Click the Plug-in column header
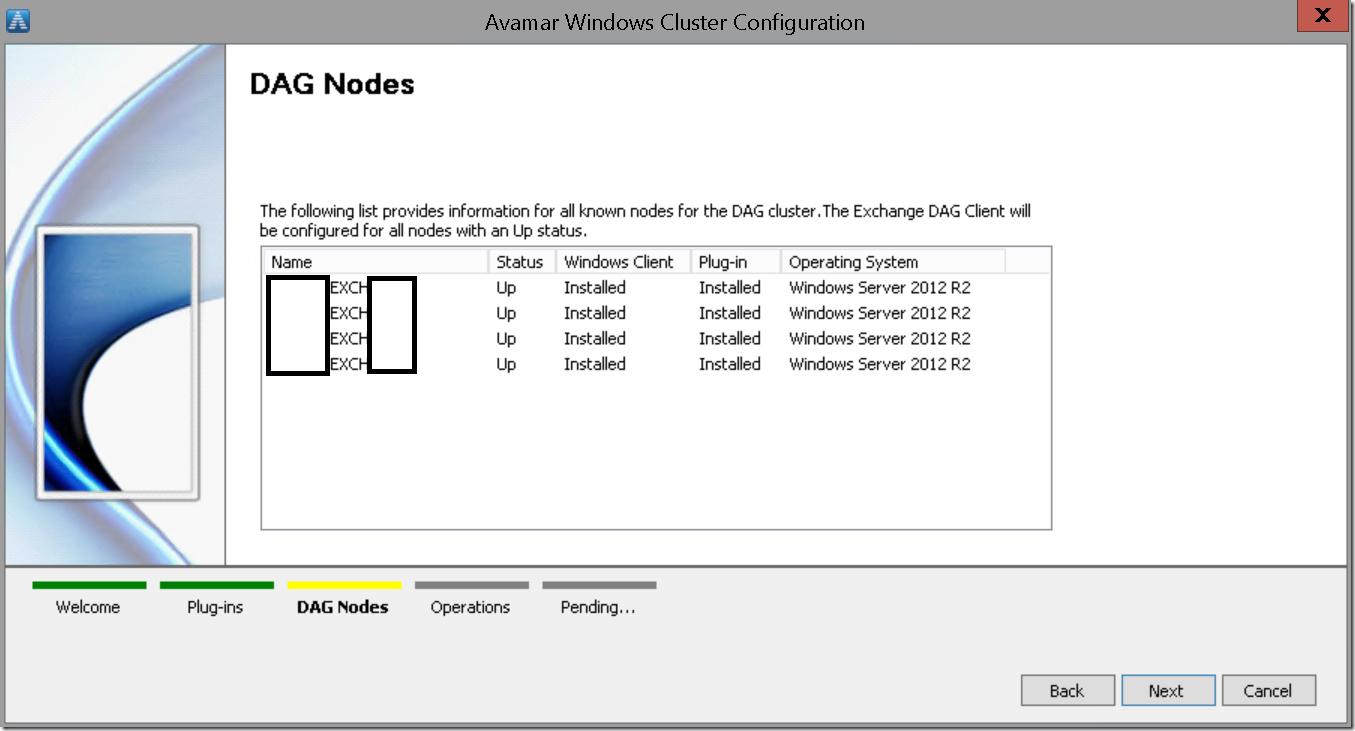 pyautogui.click(x=735, y=262)
